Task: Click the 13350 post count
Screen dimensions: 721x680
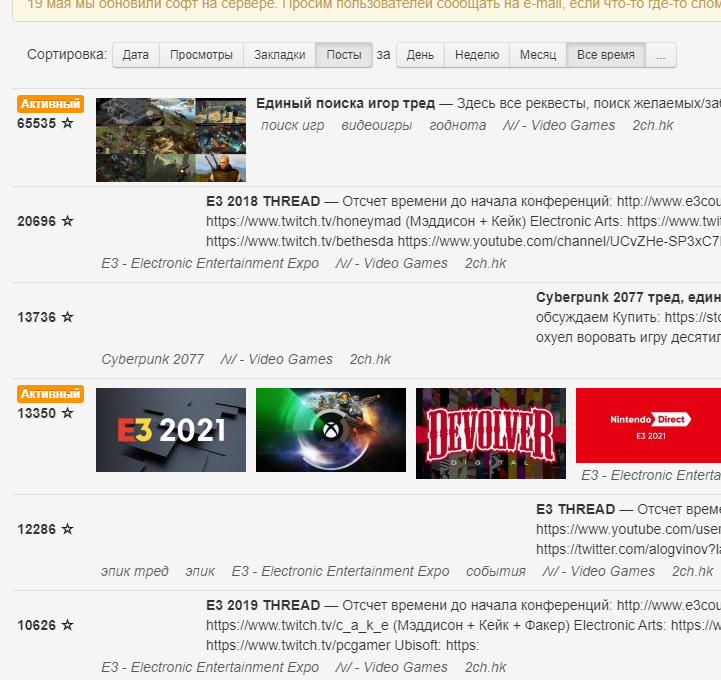Action: click(x=36, y=413)
